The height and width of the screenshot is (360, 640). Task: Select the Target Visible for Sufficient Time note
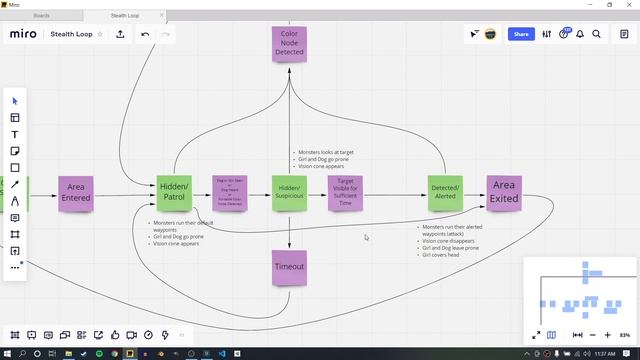pyautogui.click(x=345, y=193)
